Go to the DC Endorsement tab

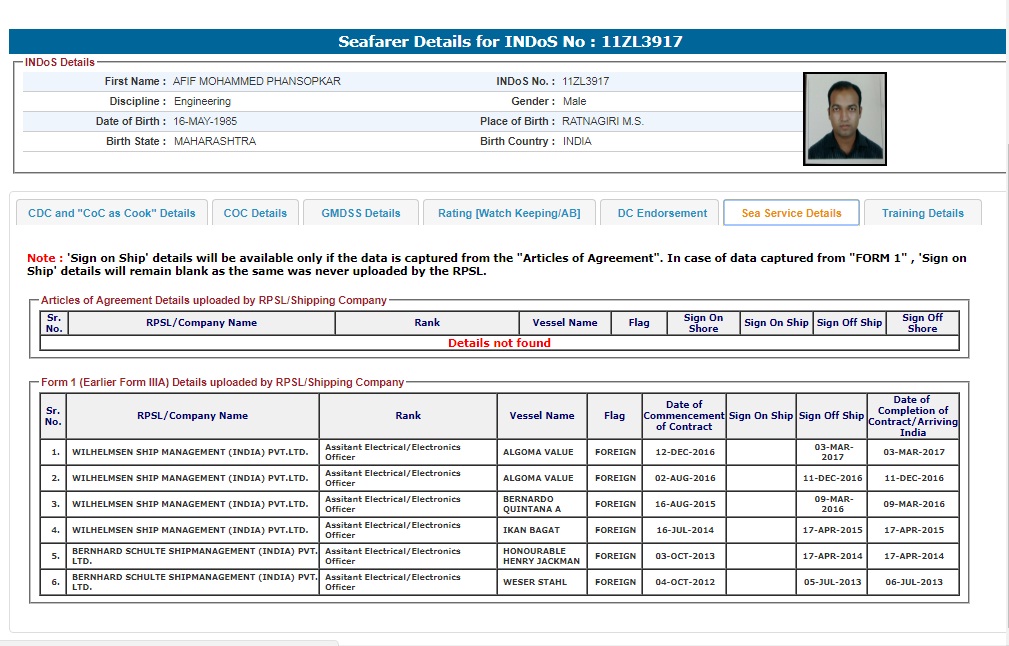(x=662, y=213)
